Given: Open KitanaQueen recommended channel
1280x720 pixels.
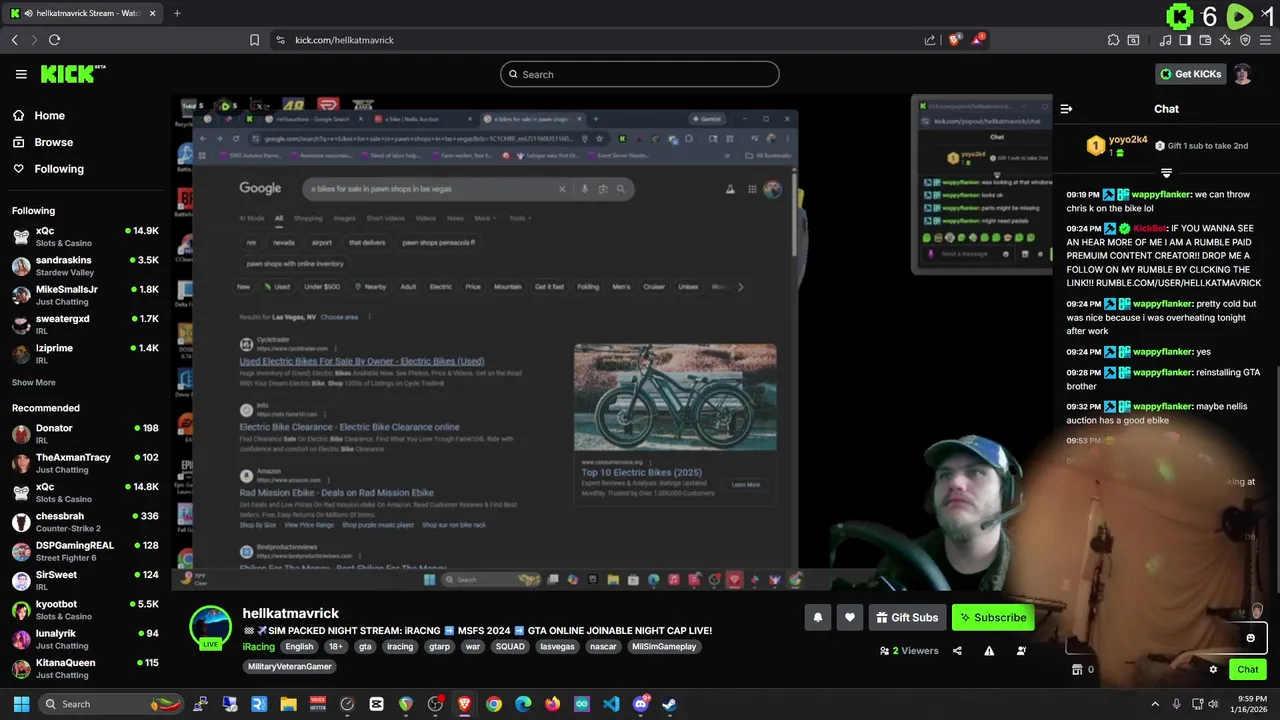Looking at the screenshot, I should pyautogui.click(x=85, y=668).
